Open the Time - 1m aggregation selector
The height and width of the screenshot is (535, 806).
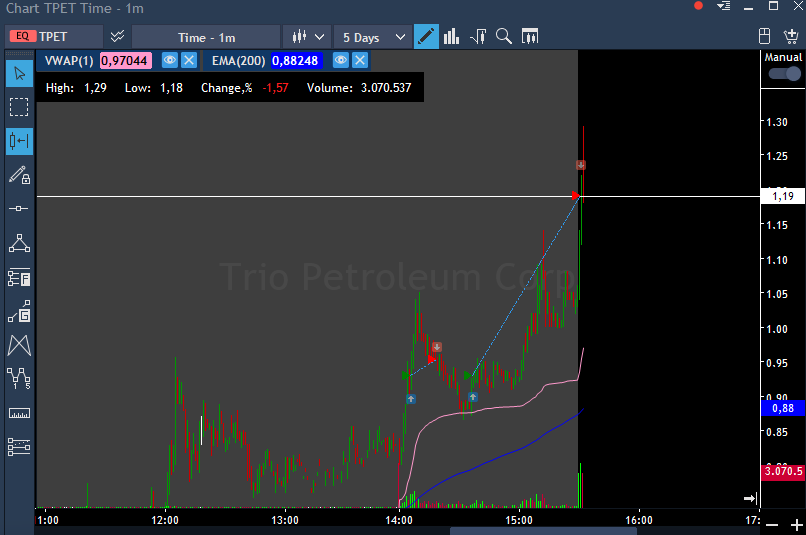tap(207, 38)
